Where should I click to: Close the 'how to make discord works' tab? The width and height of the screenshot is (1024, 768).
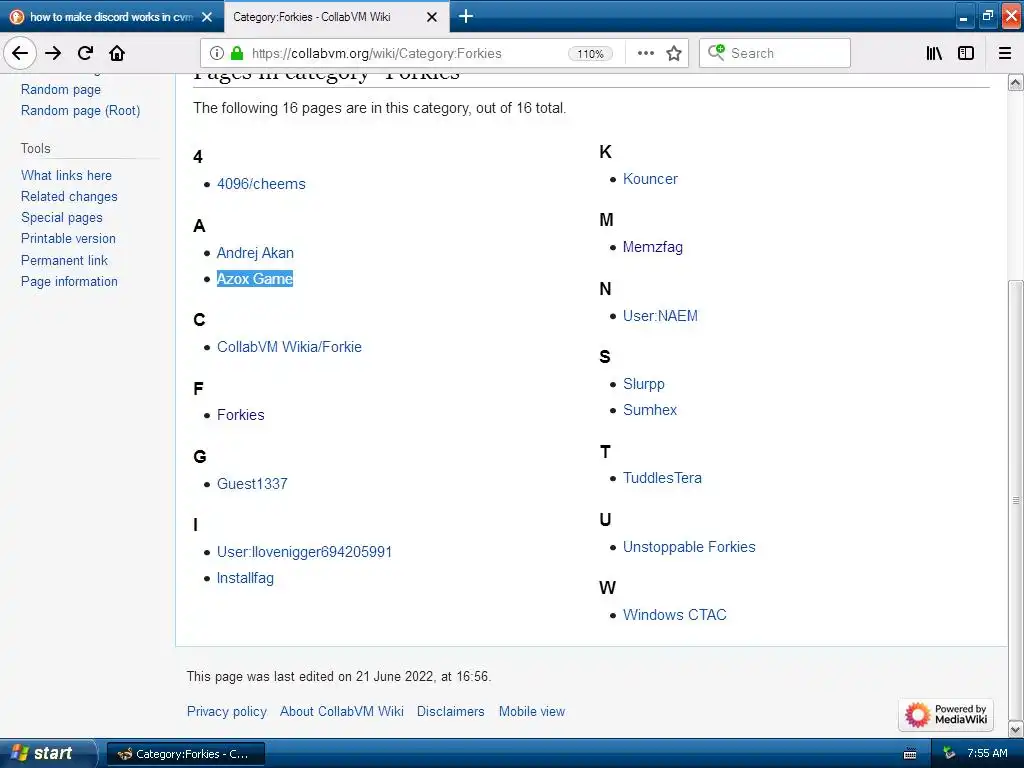pos(207,17)
